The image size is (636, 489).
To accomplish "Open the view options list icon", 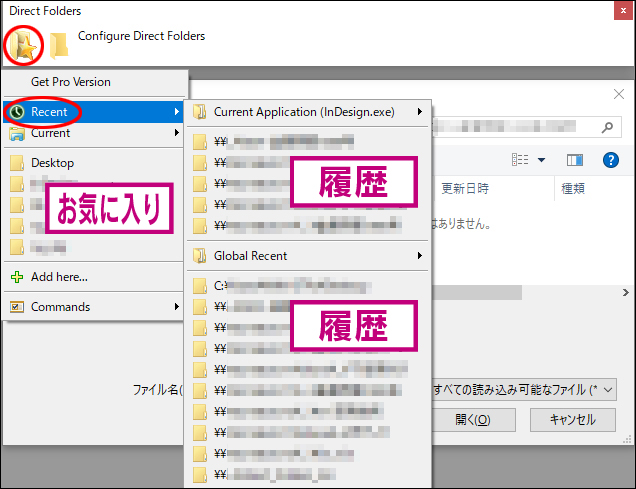I will tap(520, 160).
